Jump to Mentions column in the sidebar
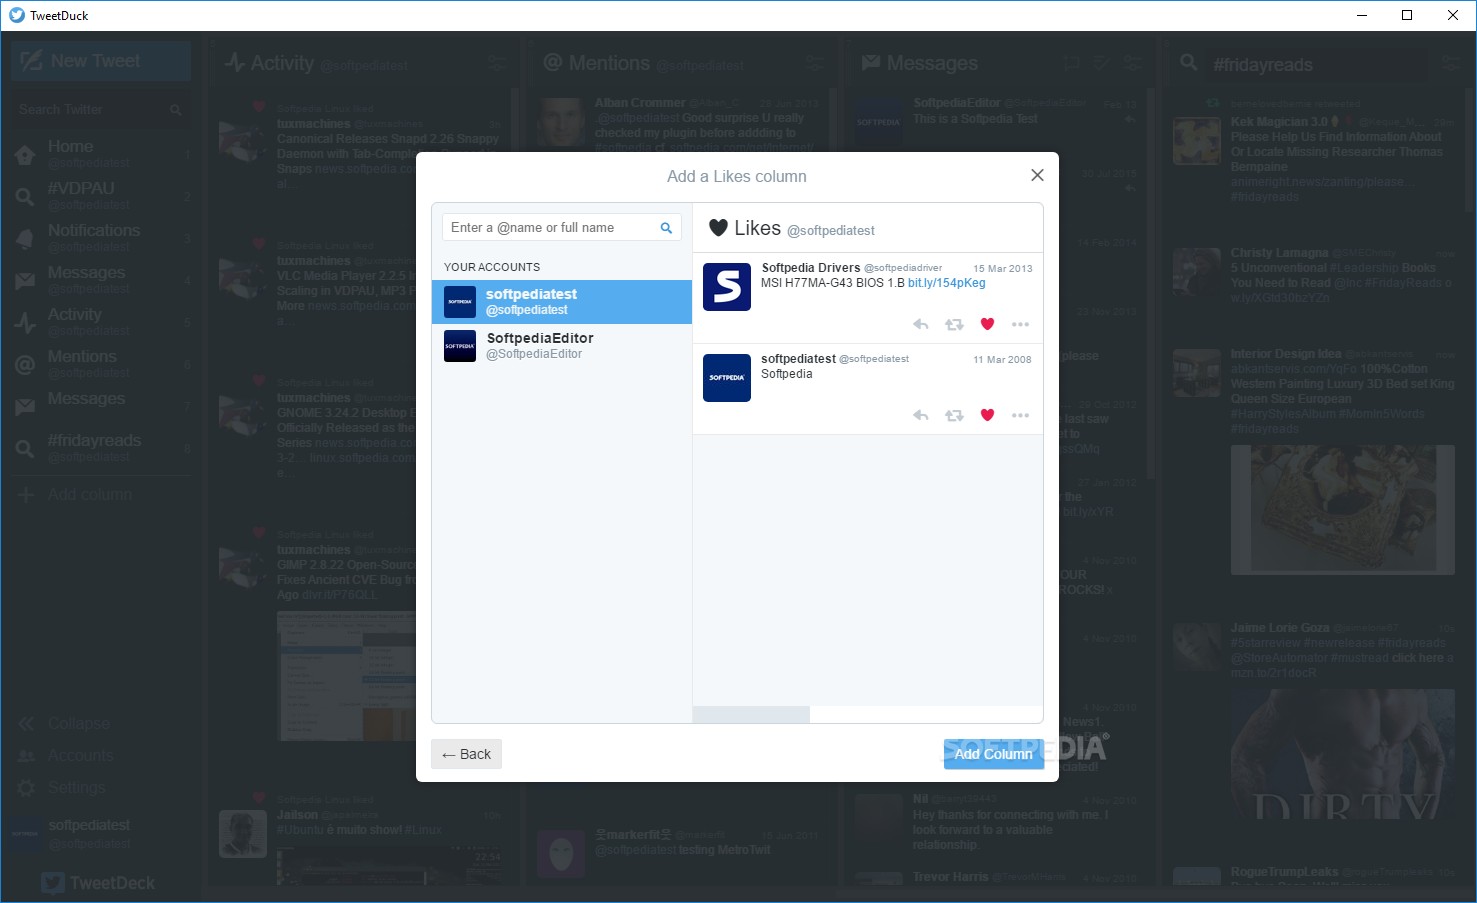The width and height of the screenshot is (1477, 903). pyautogui.click(x=100, y=363)
